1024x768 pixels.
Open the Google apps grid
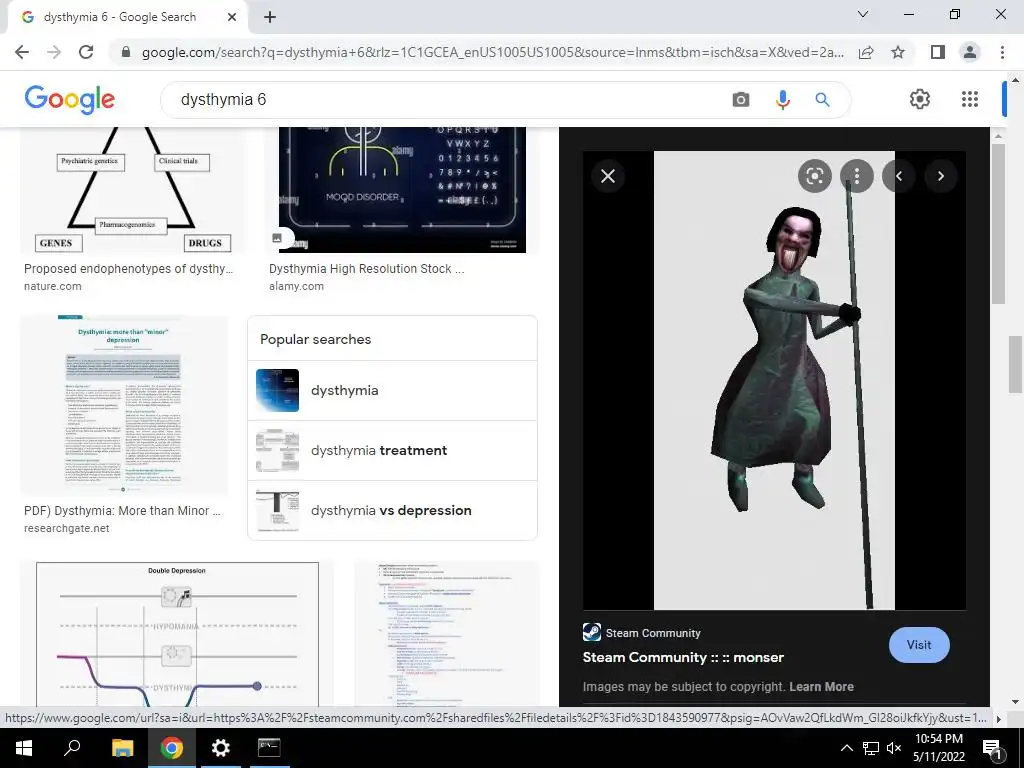click(x=970, y=99)
